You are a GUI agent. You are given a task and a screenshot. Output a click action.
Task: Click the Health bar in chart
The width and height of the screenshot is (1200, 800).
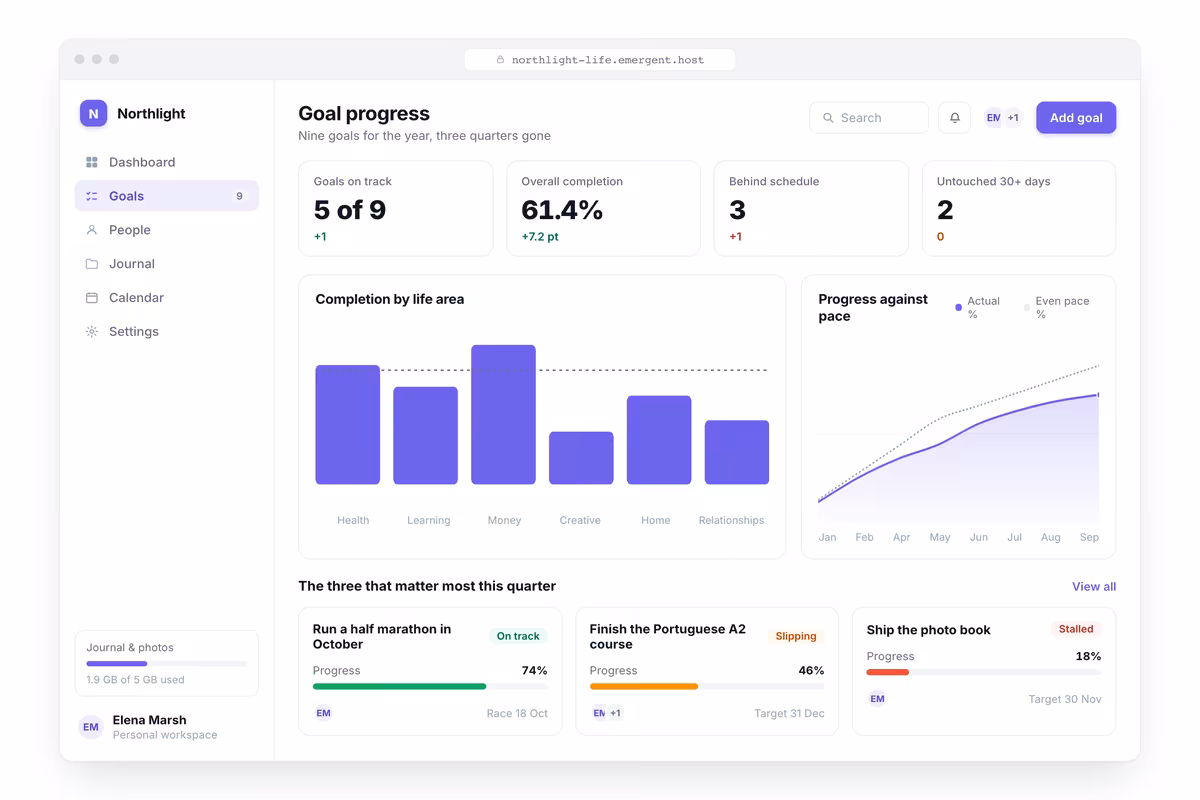[348, 425]
